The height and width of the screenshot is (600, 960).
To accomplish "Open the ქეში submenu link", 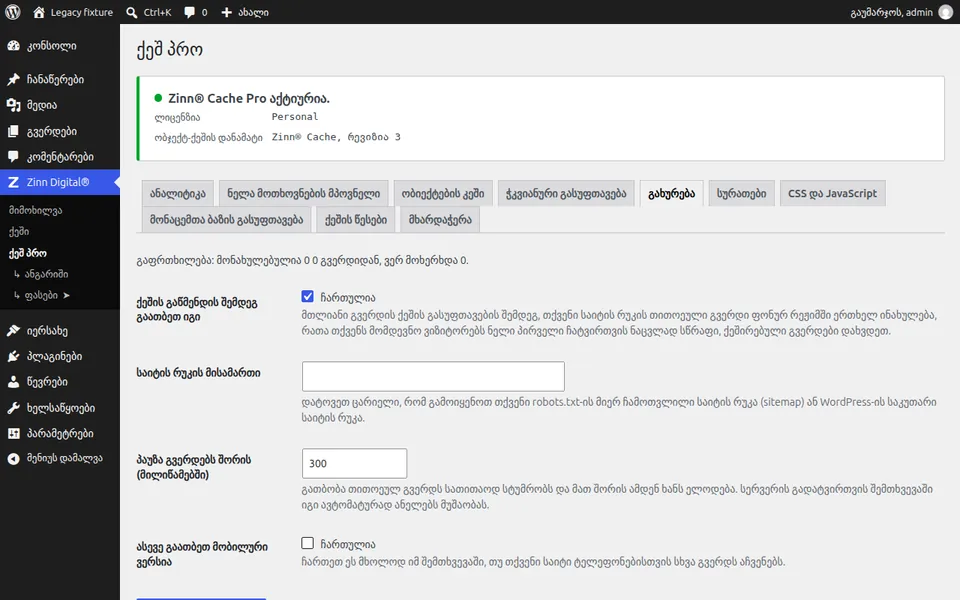I will click(19, 231).
